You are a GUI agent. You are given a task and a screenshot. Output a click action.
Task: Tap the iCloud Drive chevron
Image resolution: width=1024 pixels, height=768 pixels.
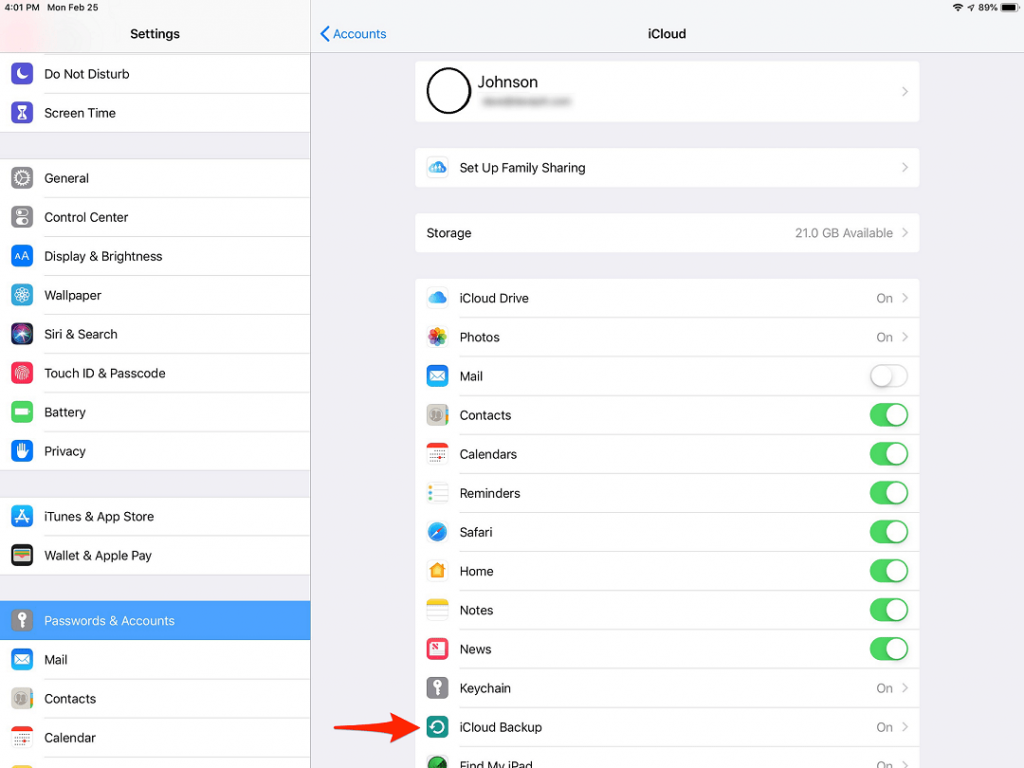point(904,298)
